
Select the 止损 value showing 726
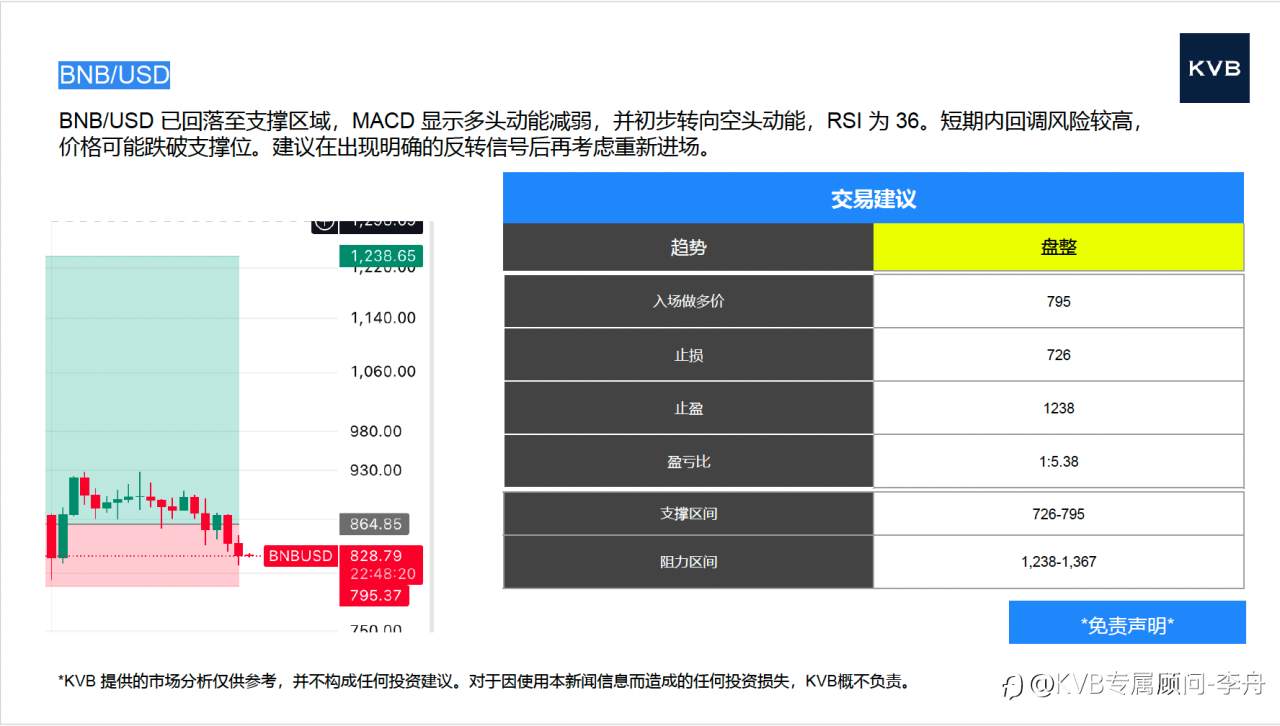(1058, 354)
